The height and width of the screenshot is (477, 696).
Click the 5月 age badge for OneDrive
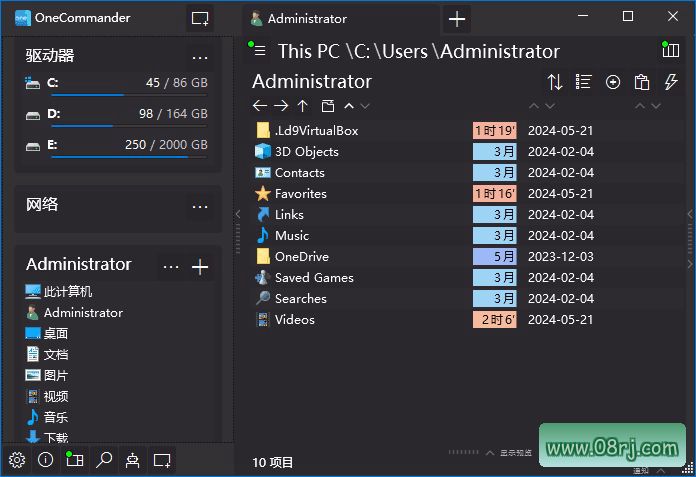coord(494,256)
